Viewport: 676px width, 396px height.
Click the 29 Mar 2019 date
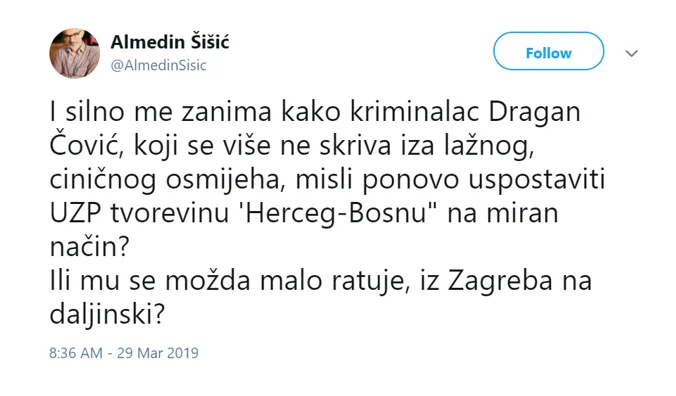point(158,353)
